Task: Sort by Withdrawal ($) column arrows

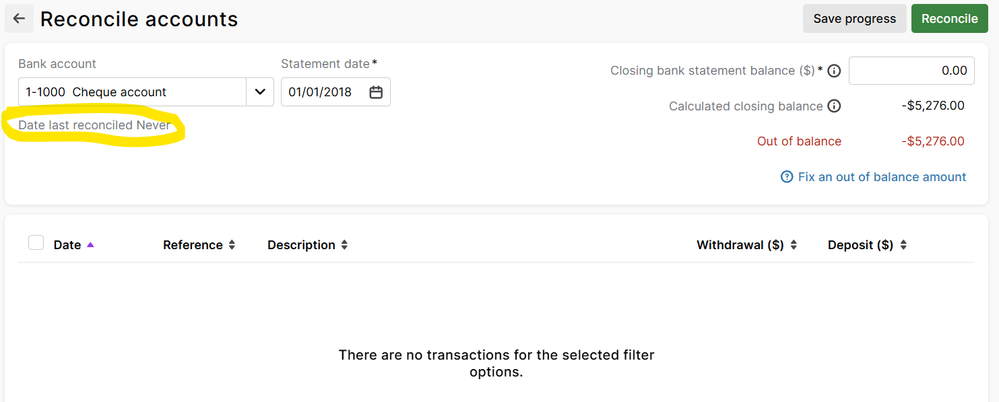Action: 793,245
